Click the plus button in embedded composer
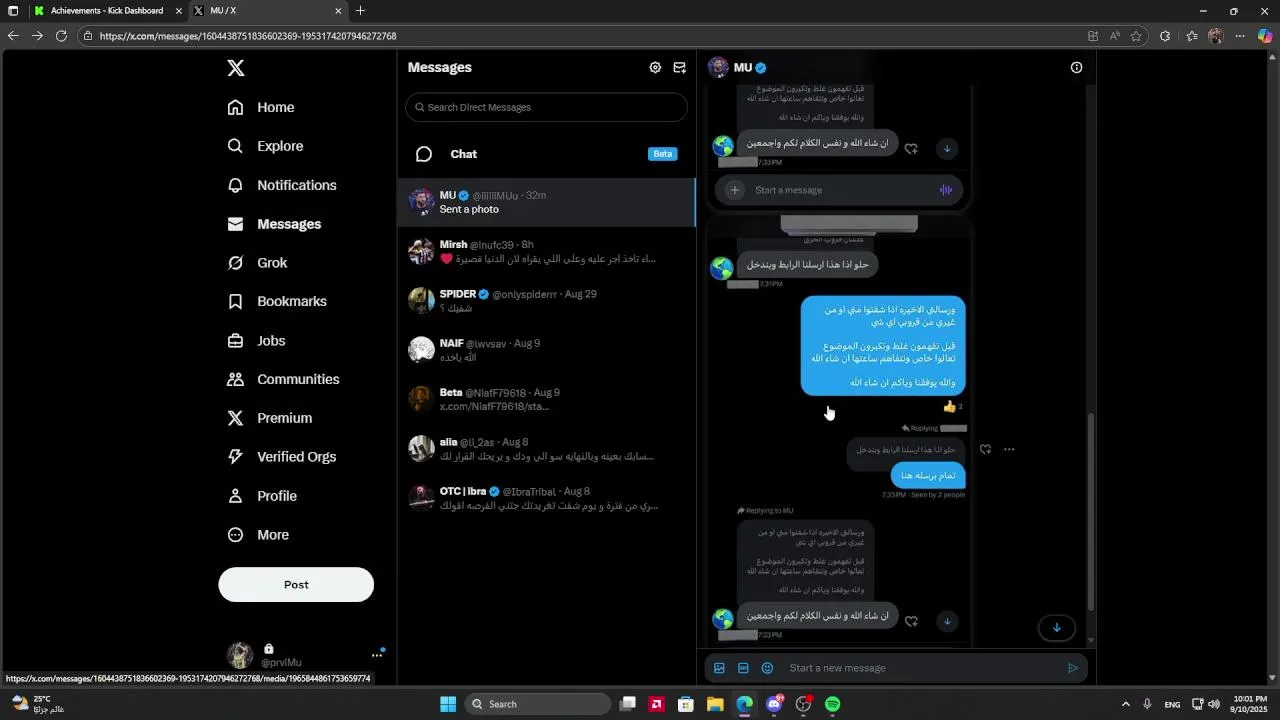The width and height of the screenshot is (1280, 720). pos(734,190)
